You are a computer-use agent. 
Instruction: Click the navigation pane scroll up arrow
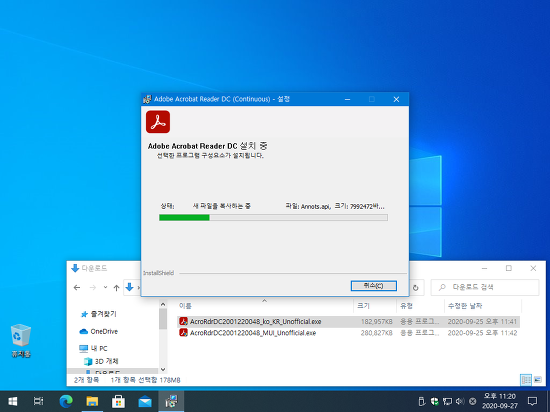click(x=163, y=304)
